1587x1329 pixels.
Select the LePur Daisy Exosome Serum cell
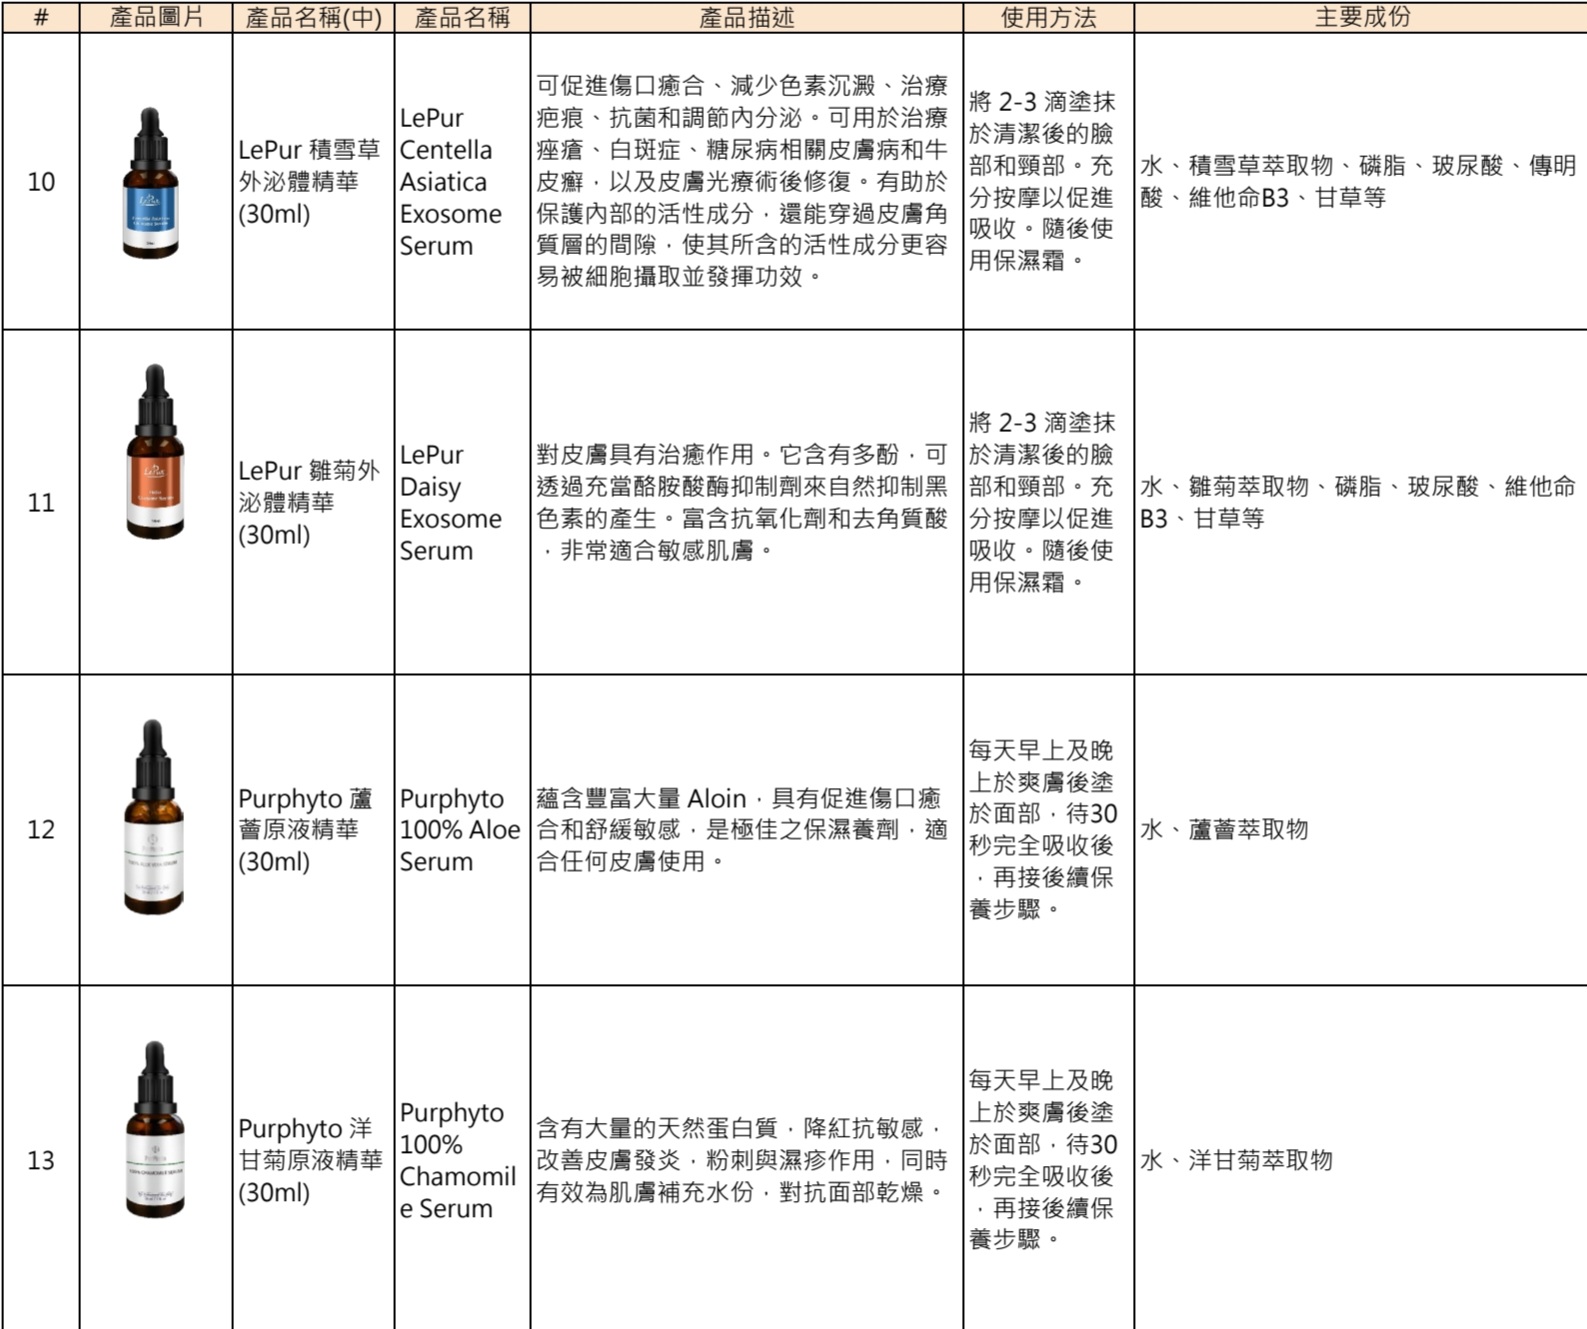(462, 502)
